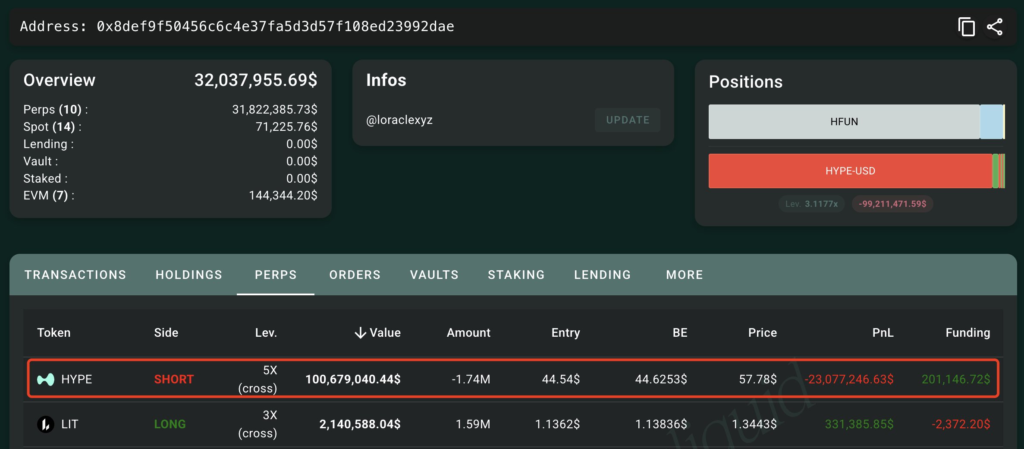Click the HYPE token name
The width and height of the screenshot is (1024, 449).
tap(76, 379)
